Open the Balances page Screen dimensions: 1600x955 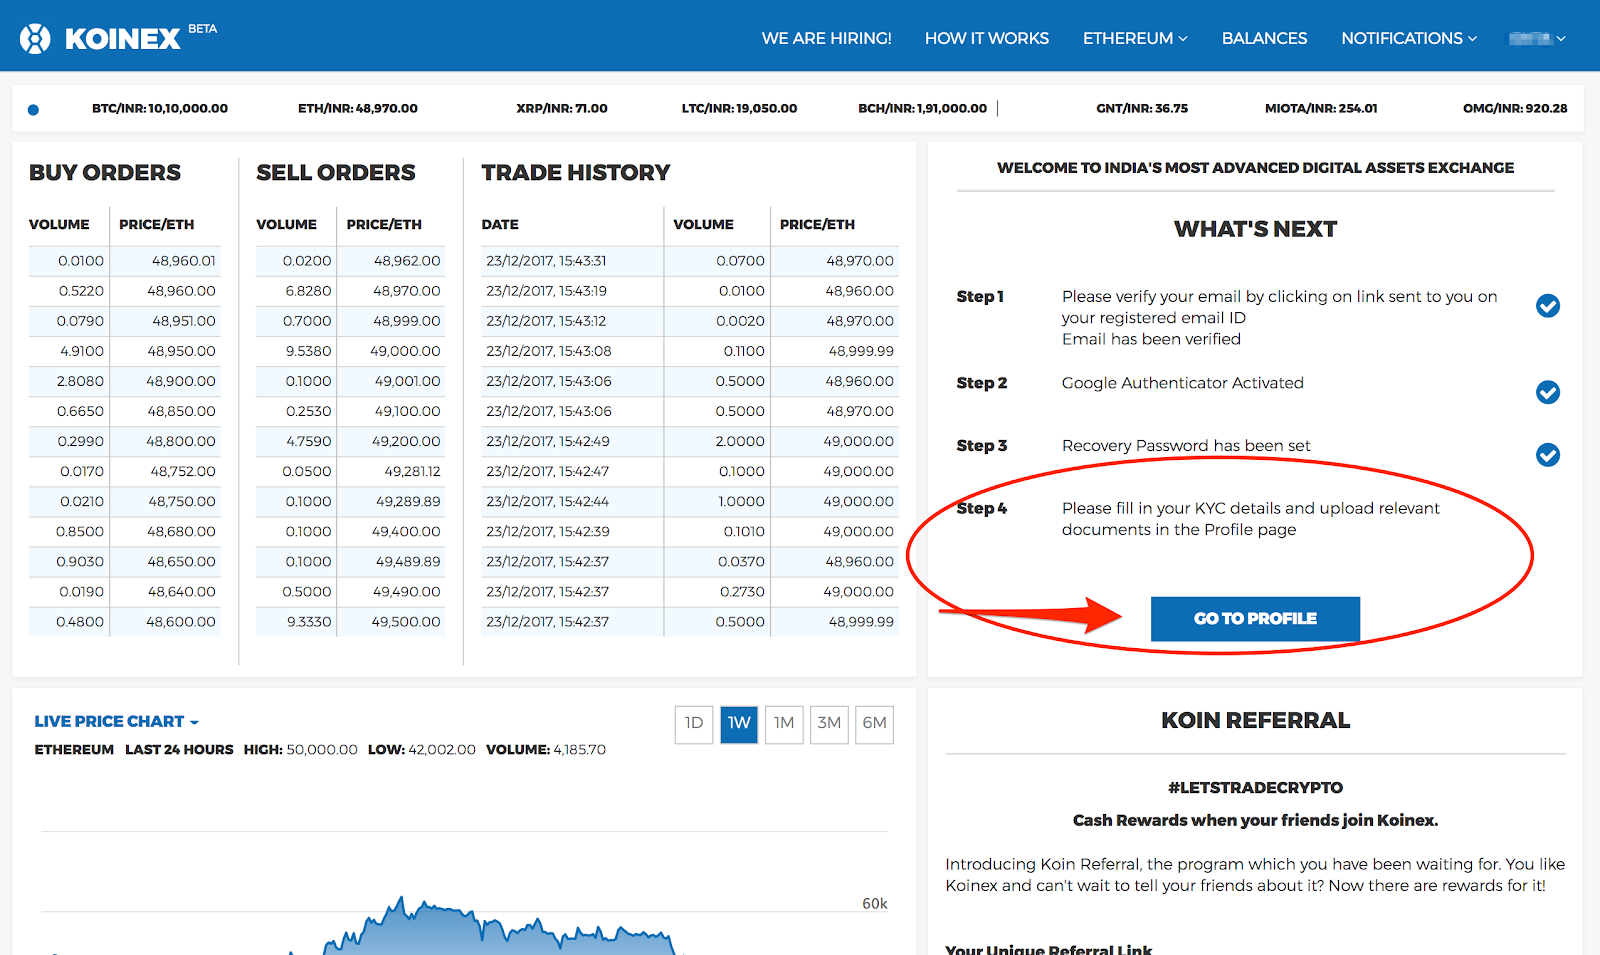(x=1264, y=38)
